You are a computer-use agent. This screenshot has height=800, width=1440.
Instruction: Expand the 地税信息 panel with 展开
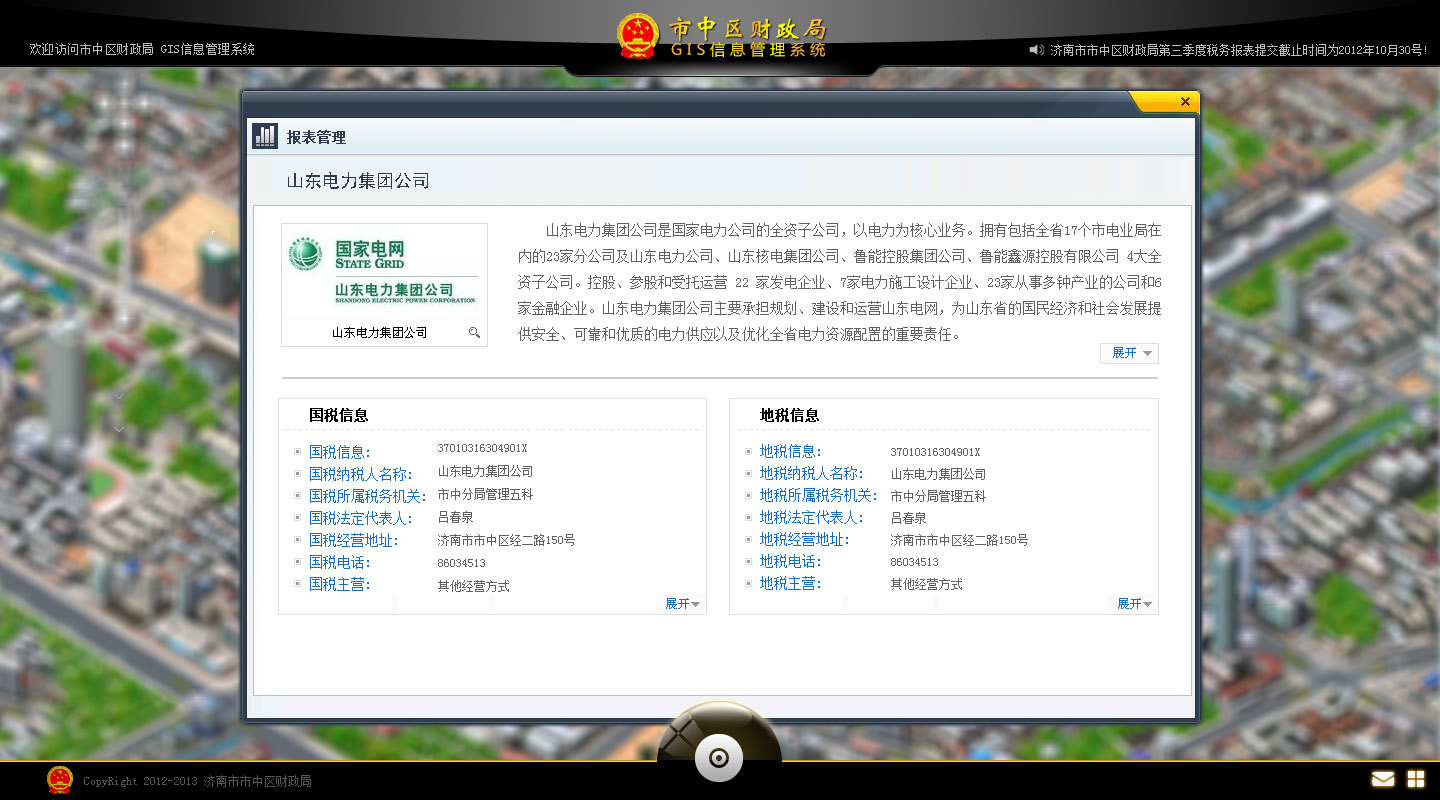click(1134, 604)
